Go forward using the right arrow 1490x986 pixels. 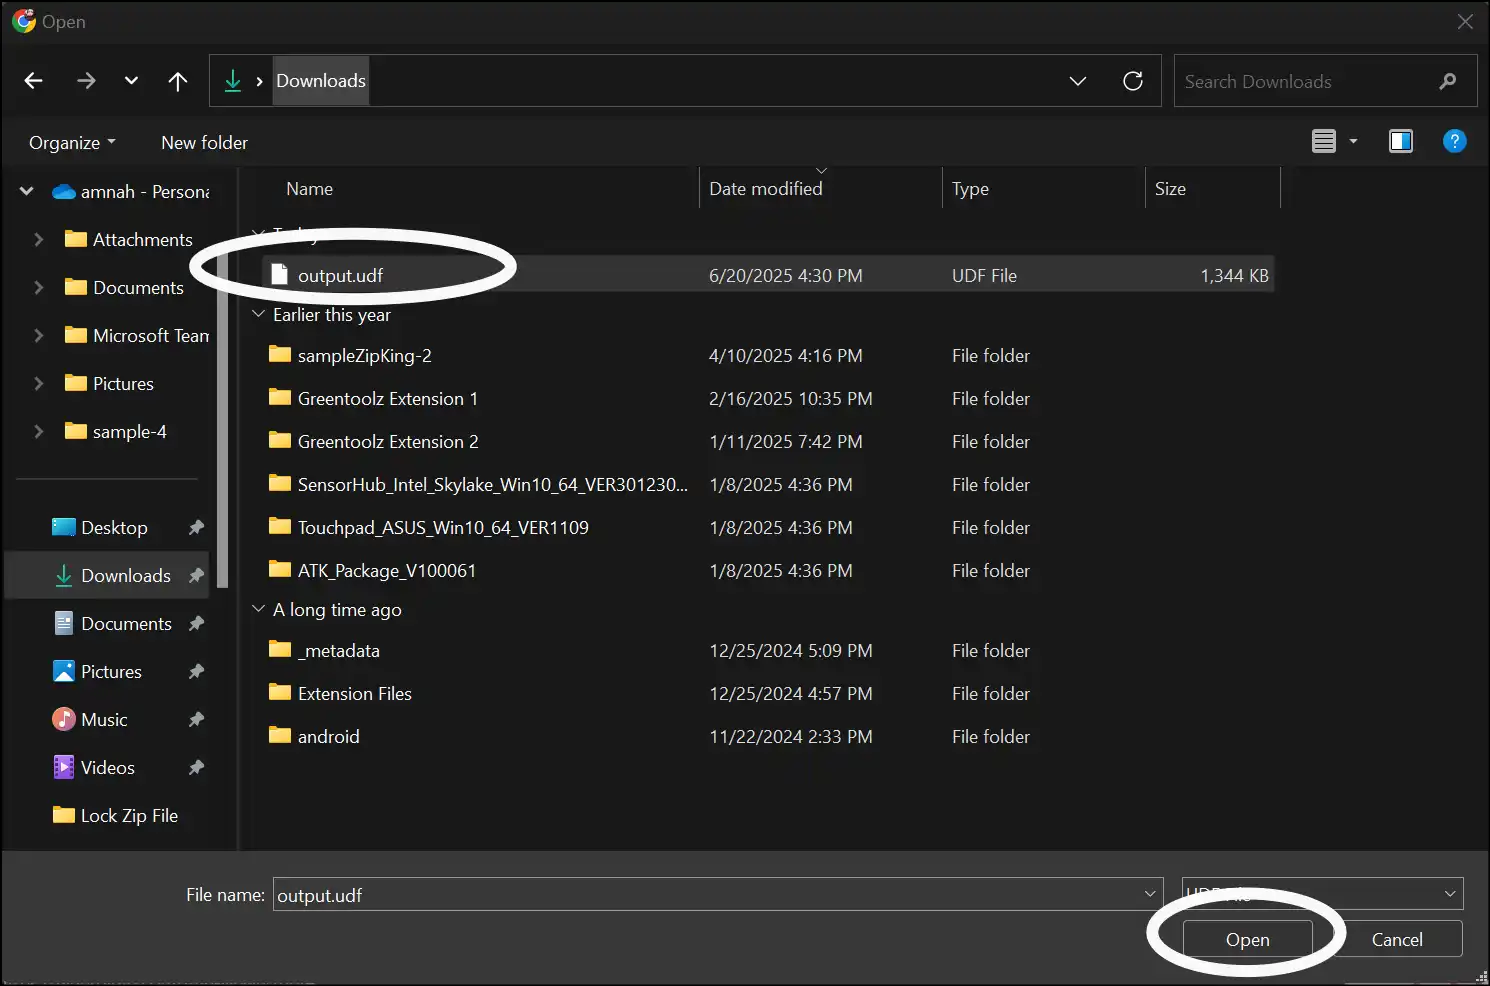[86, 81]
